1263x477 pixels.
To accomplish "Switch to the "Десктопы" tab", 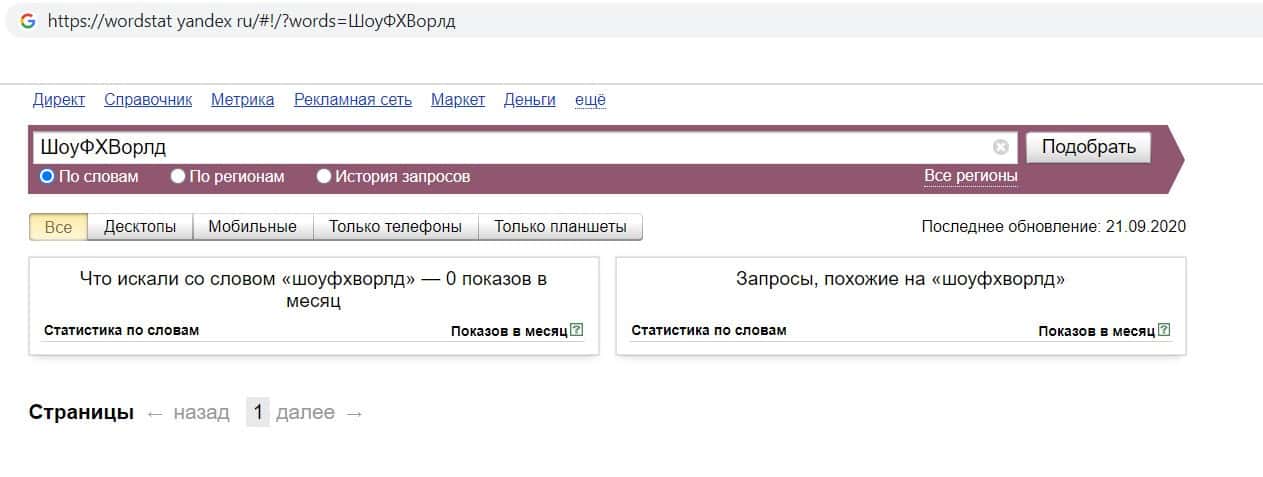I will (x=140, y=227).
